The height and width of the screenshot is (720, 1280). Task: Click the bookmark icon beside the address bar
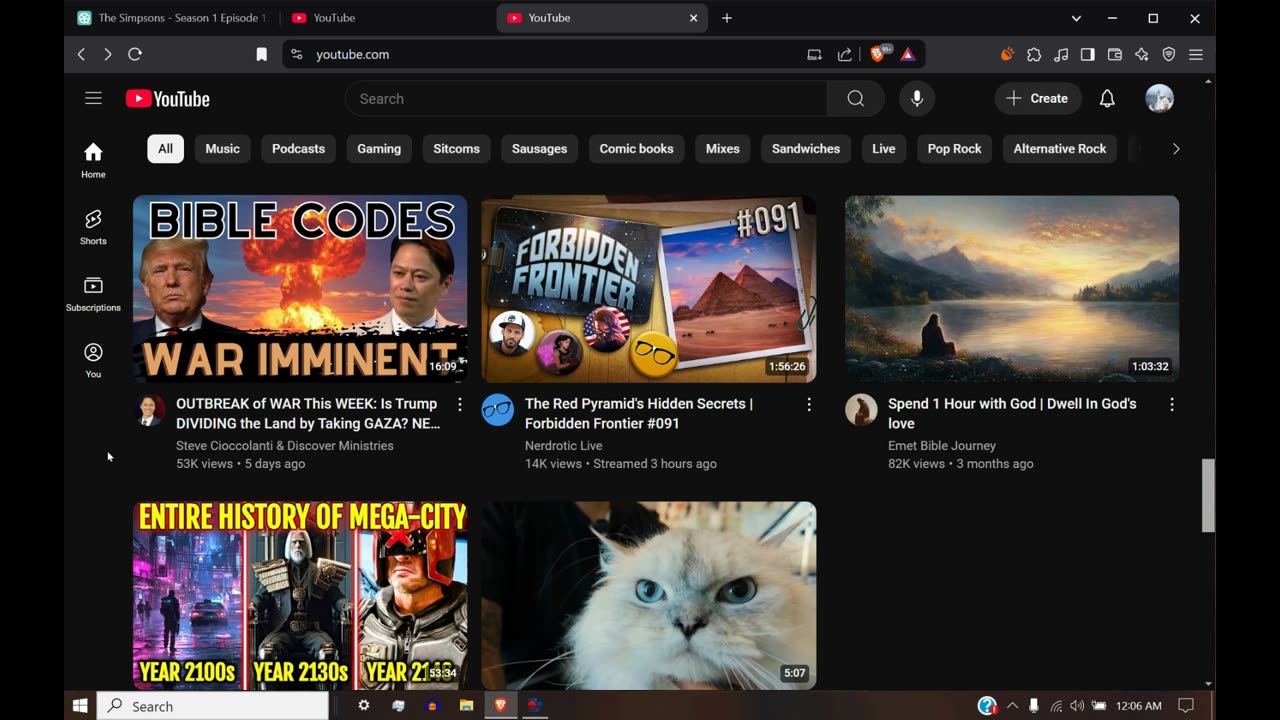coord(262,55)
